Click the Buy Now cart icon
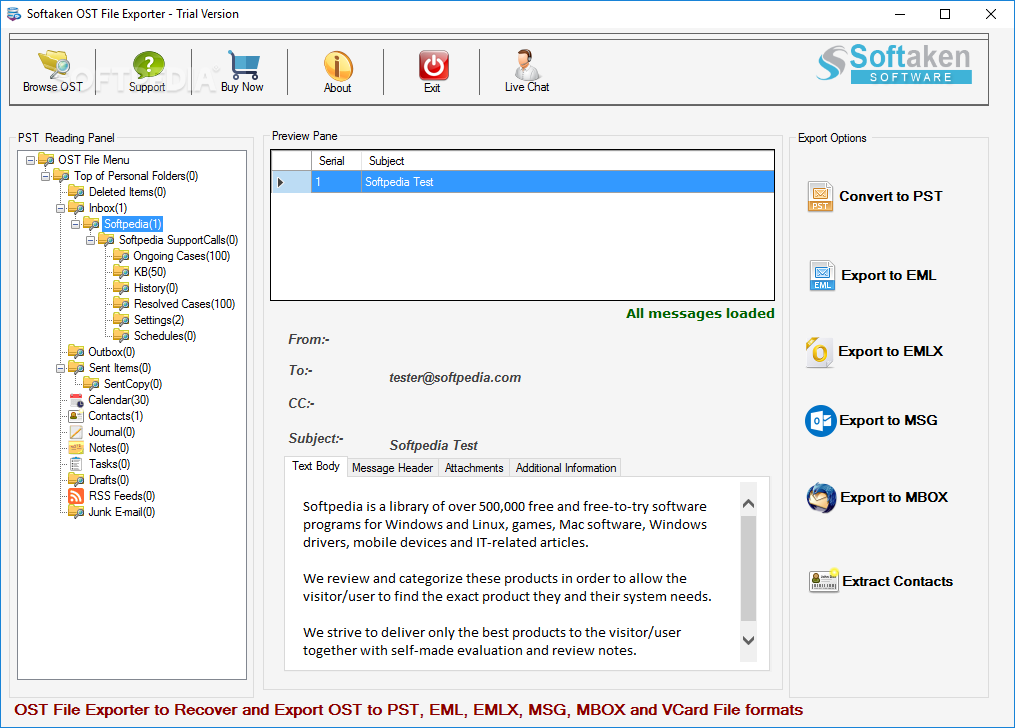Screen dimensions: 1015x728 coord(243,65)
